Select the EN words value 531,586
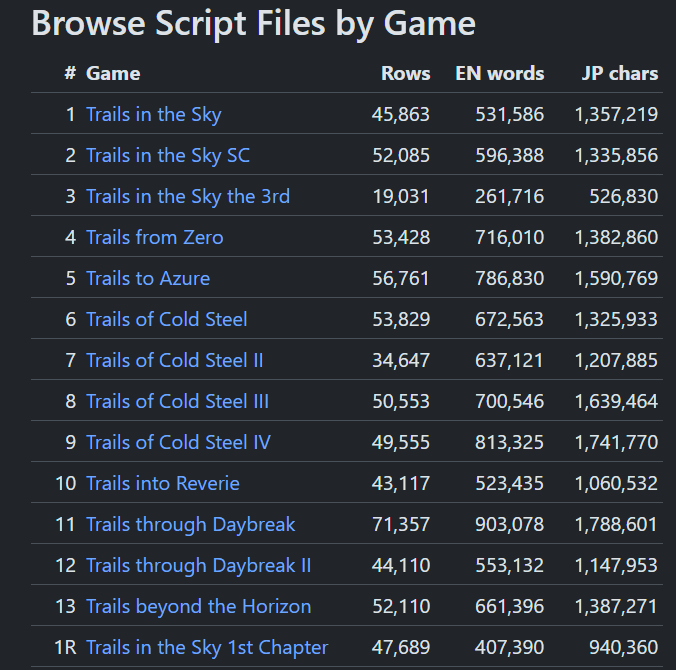Viewport: 676px width, 670px height. 510,115
